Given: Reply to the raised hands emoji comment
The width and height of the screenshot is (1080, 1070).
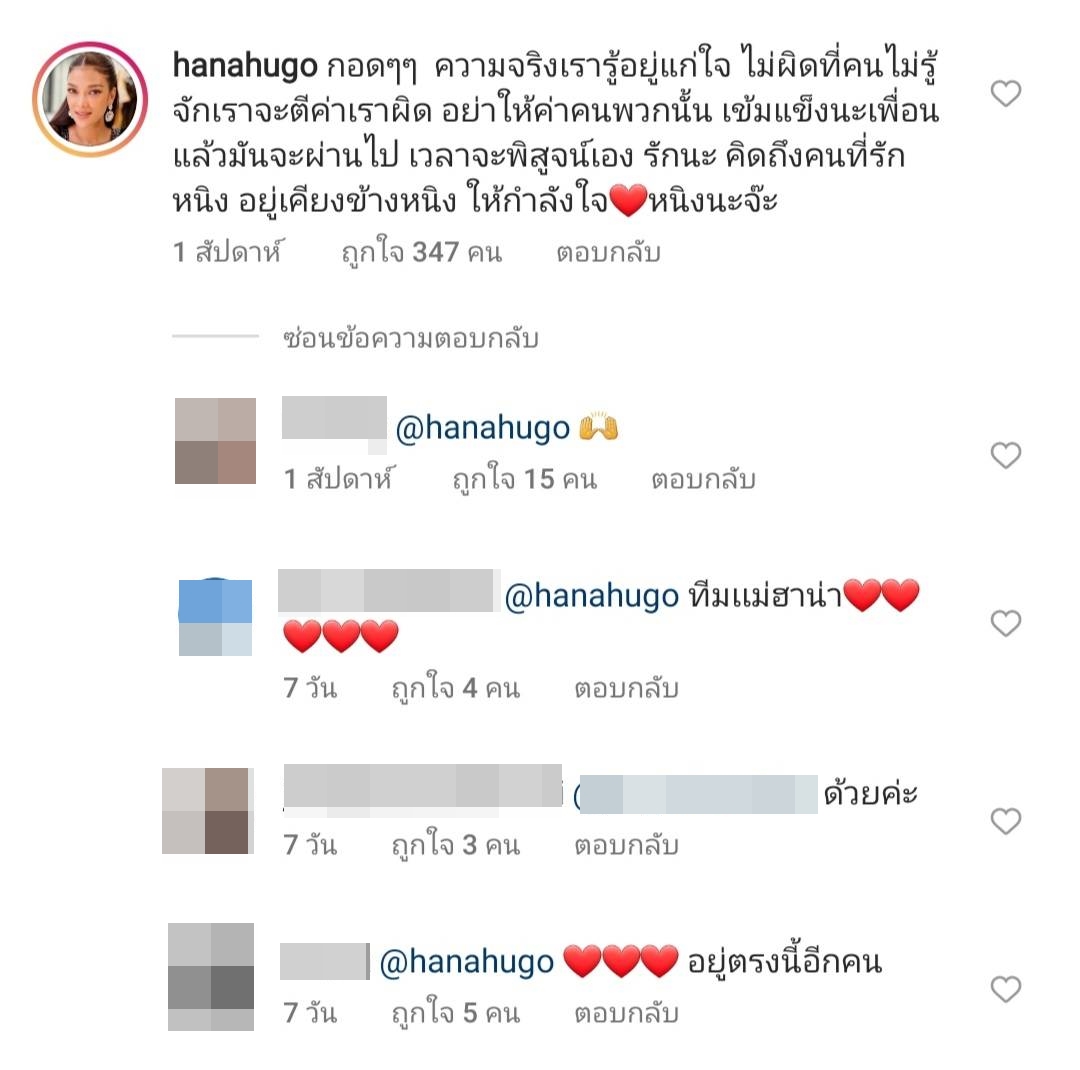Looking at the screenshot, I should 703,480.
